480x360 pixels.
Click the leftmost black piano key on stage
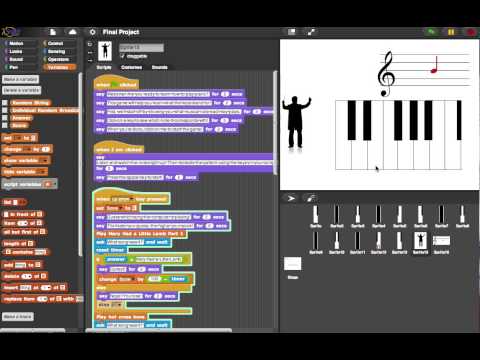(351, 120)
